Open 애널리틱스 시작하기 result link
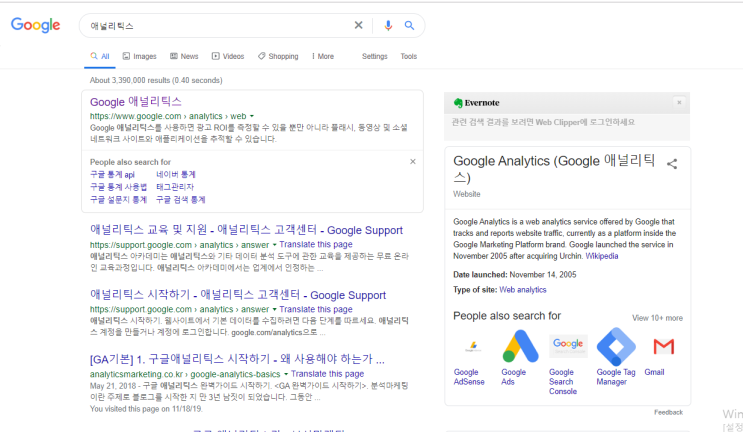Screen dimensions: 743x432 pos(238,295)
